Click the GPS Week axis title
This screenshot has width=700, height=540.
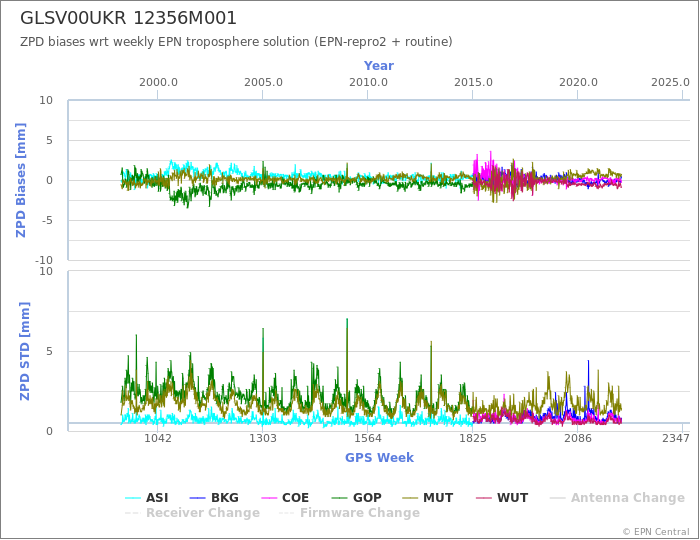tap(379, 457)
